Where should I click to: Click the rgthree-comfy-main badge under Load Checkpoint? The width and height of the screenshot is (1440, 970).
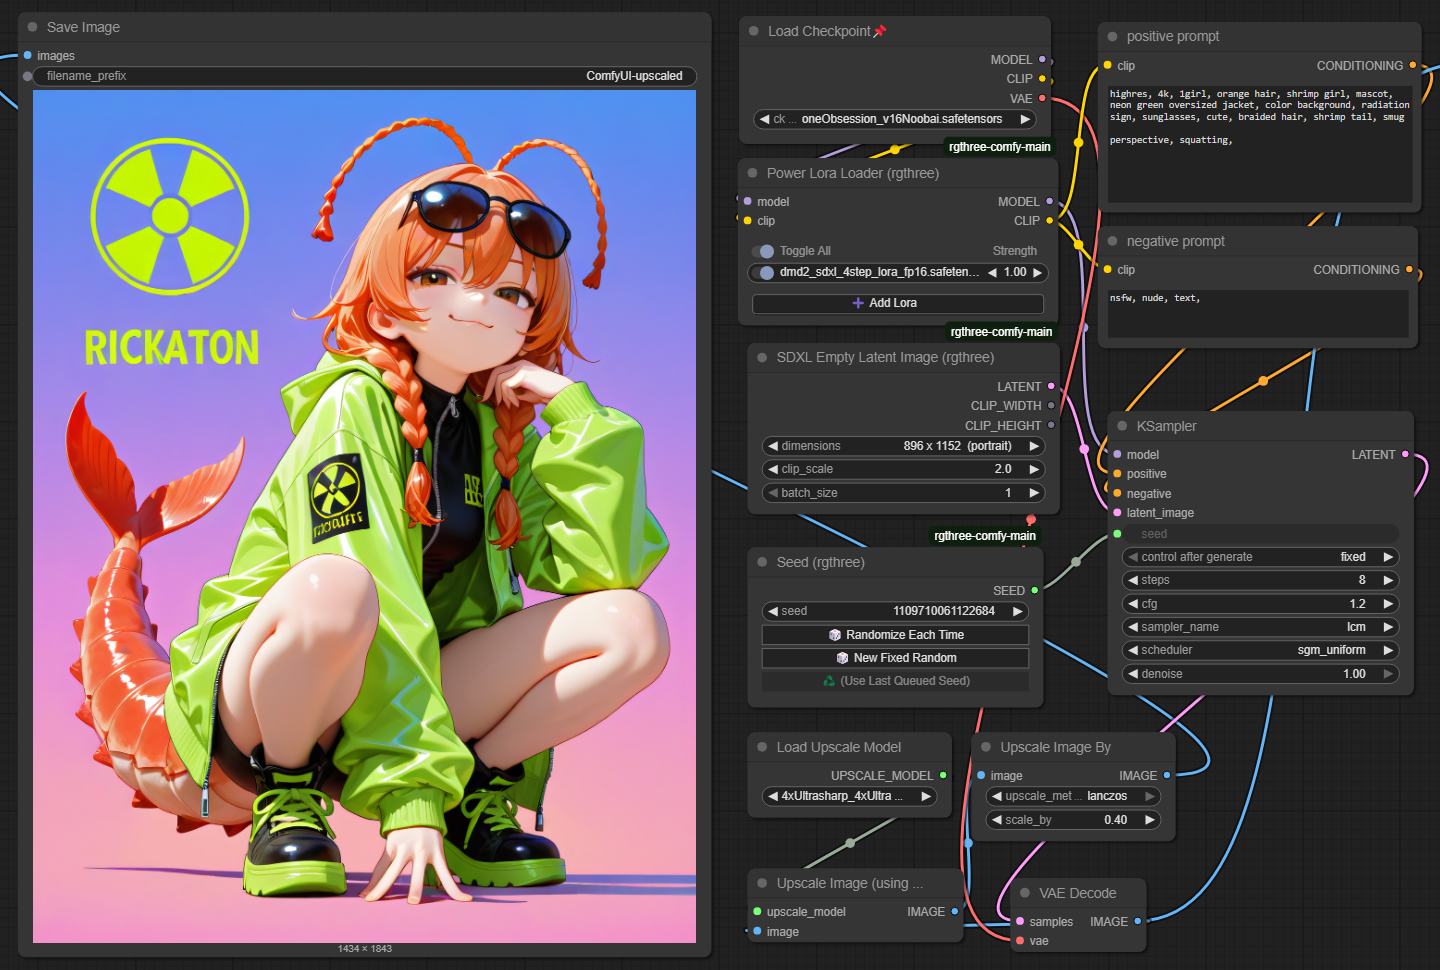[x=999, y=147]
